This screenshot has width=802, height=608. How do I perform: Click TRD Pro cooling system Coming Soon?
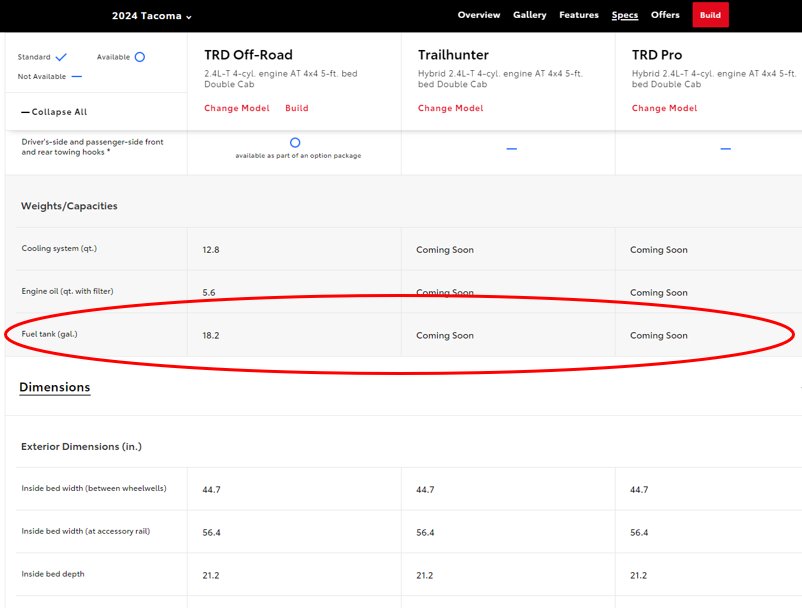tap(659, 250)
